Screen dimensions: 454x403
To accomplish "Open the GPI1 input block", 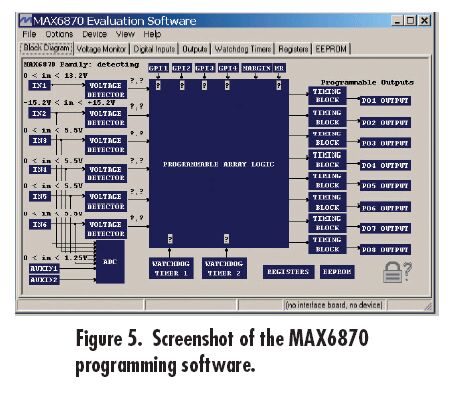I will coord(158,68).
